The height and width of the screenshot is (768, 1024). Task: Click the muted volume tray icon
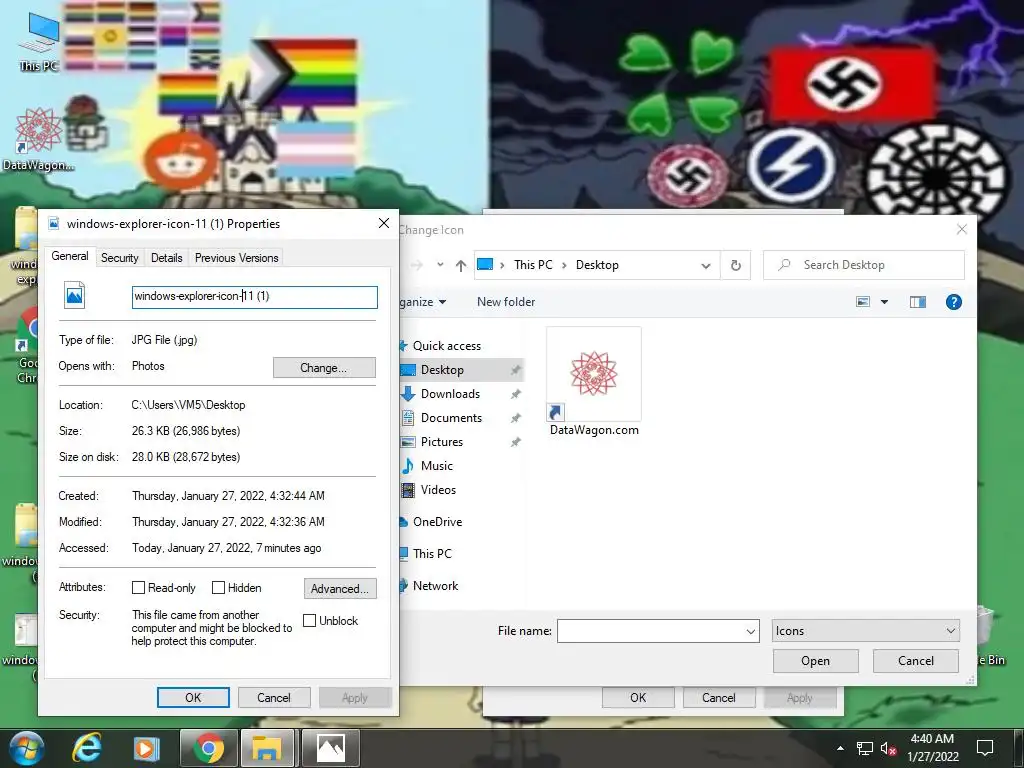point(888,748)
